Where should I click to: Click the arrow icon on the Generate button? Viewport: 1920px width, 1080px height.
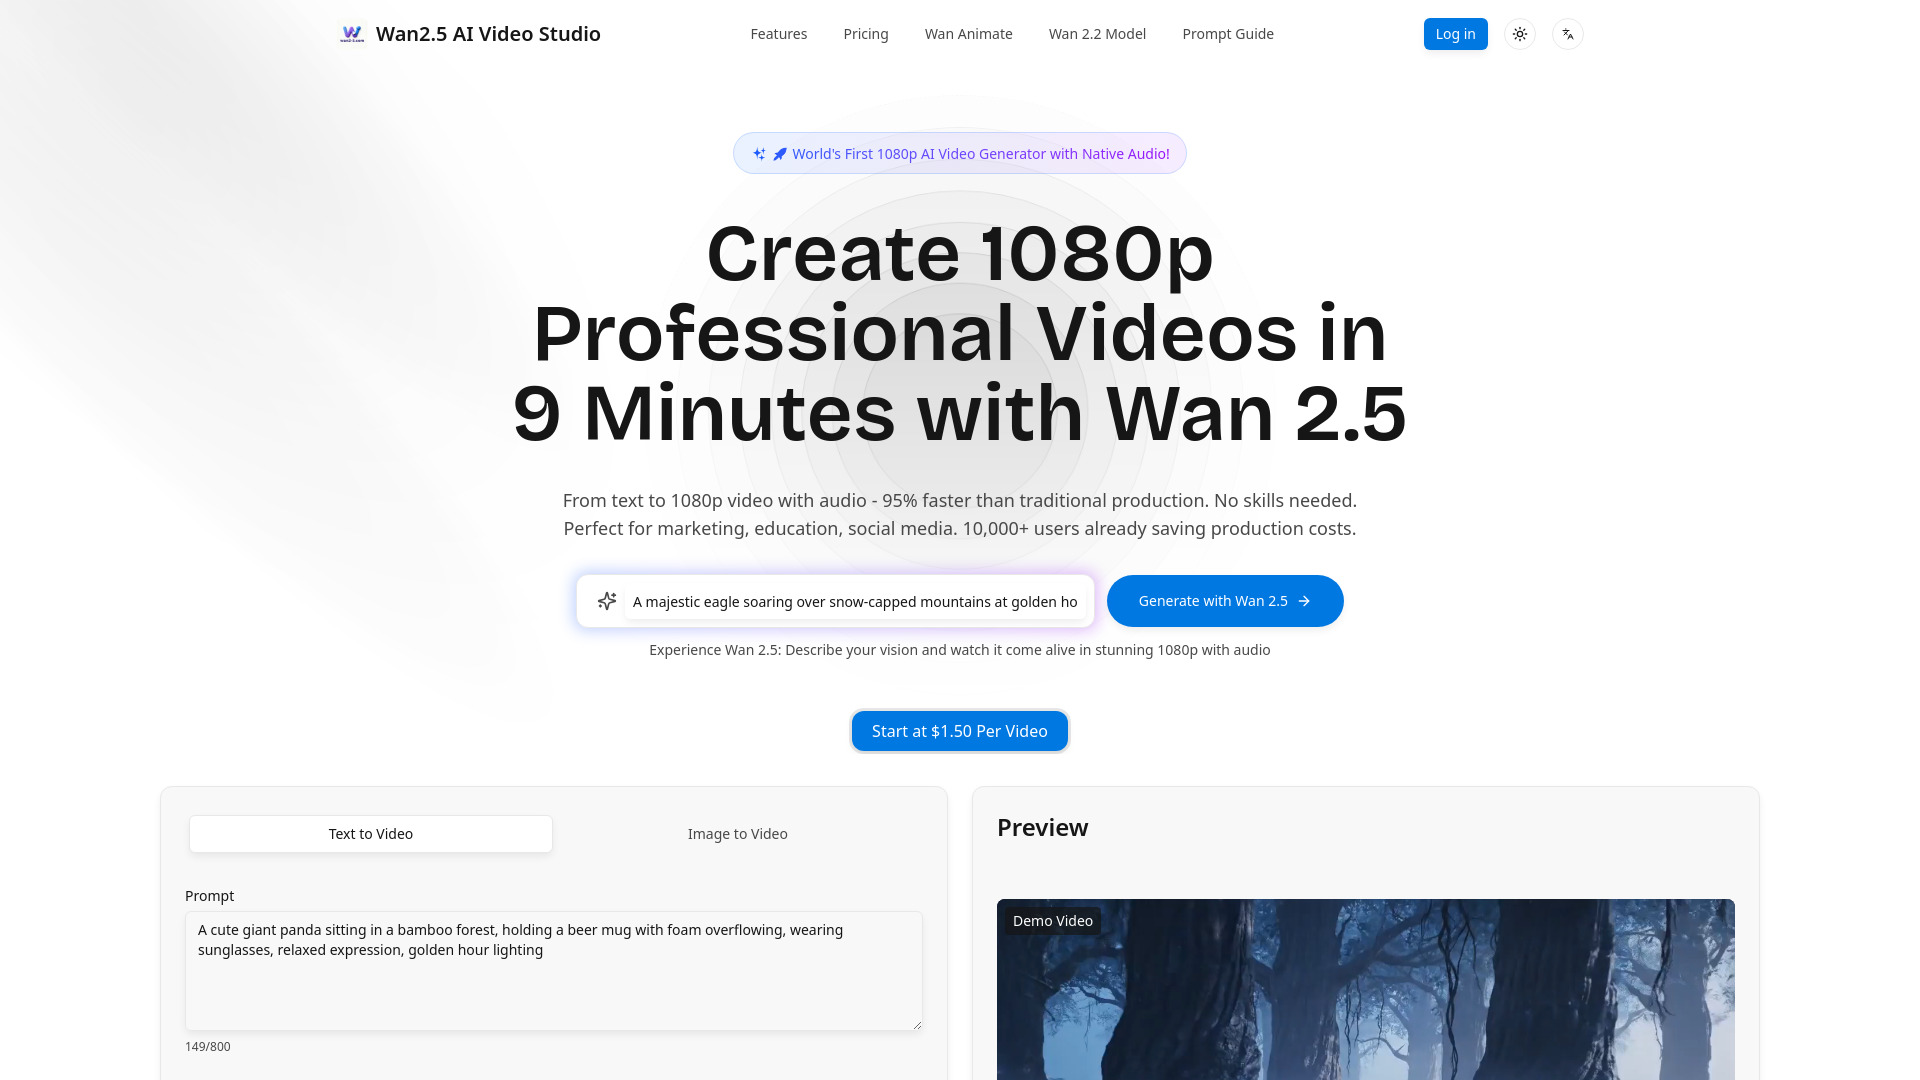1303,600
